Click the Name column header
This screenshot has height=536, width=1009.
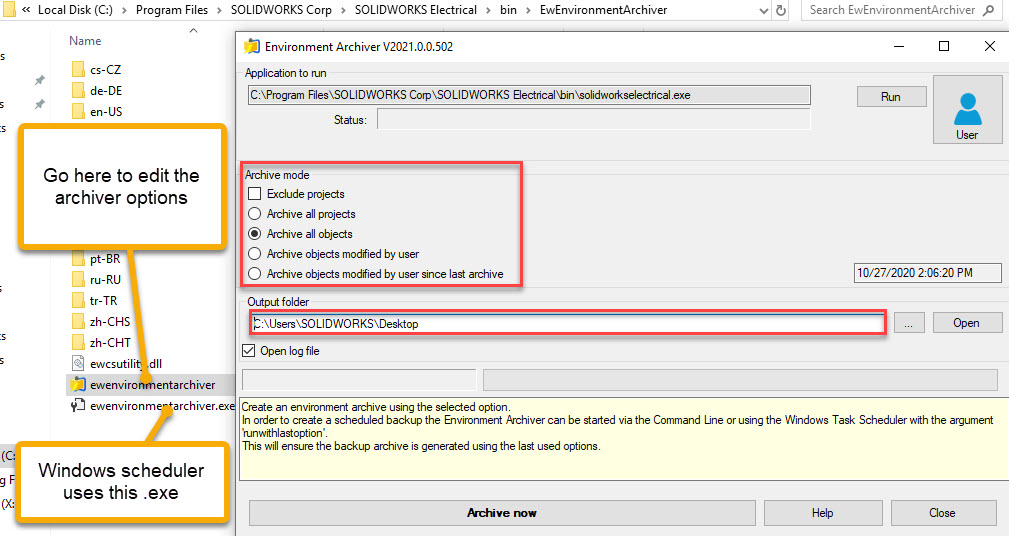85,41
